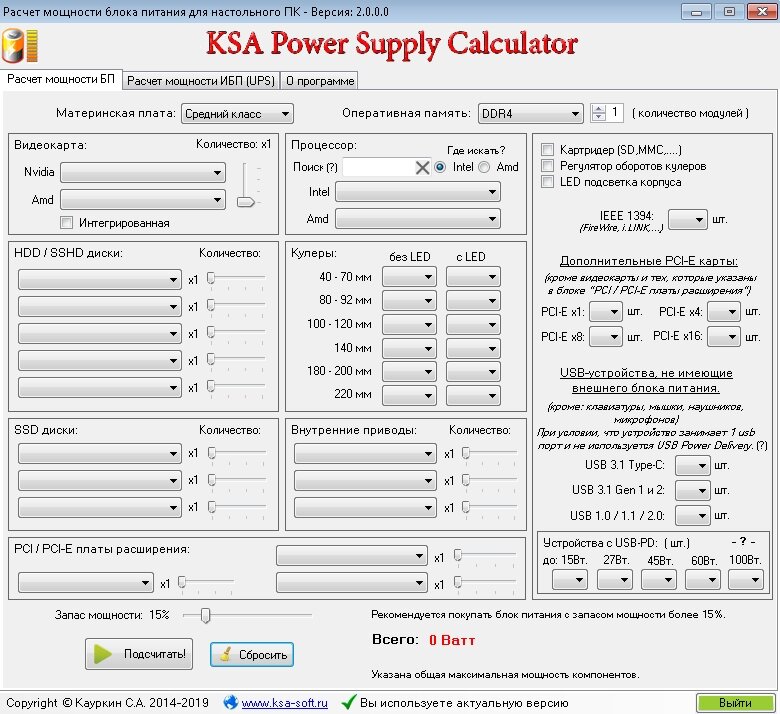This screenshot has width=780, height=714.
Task: Open the Intel processor dropdown
Action: tap(418, 192)
